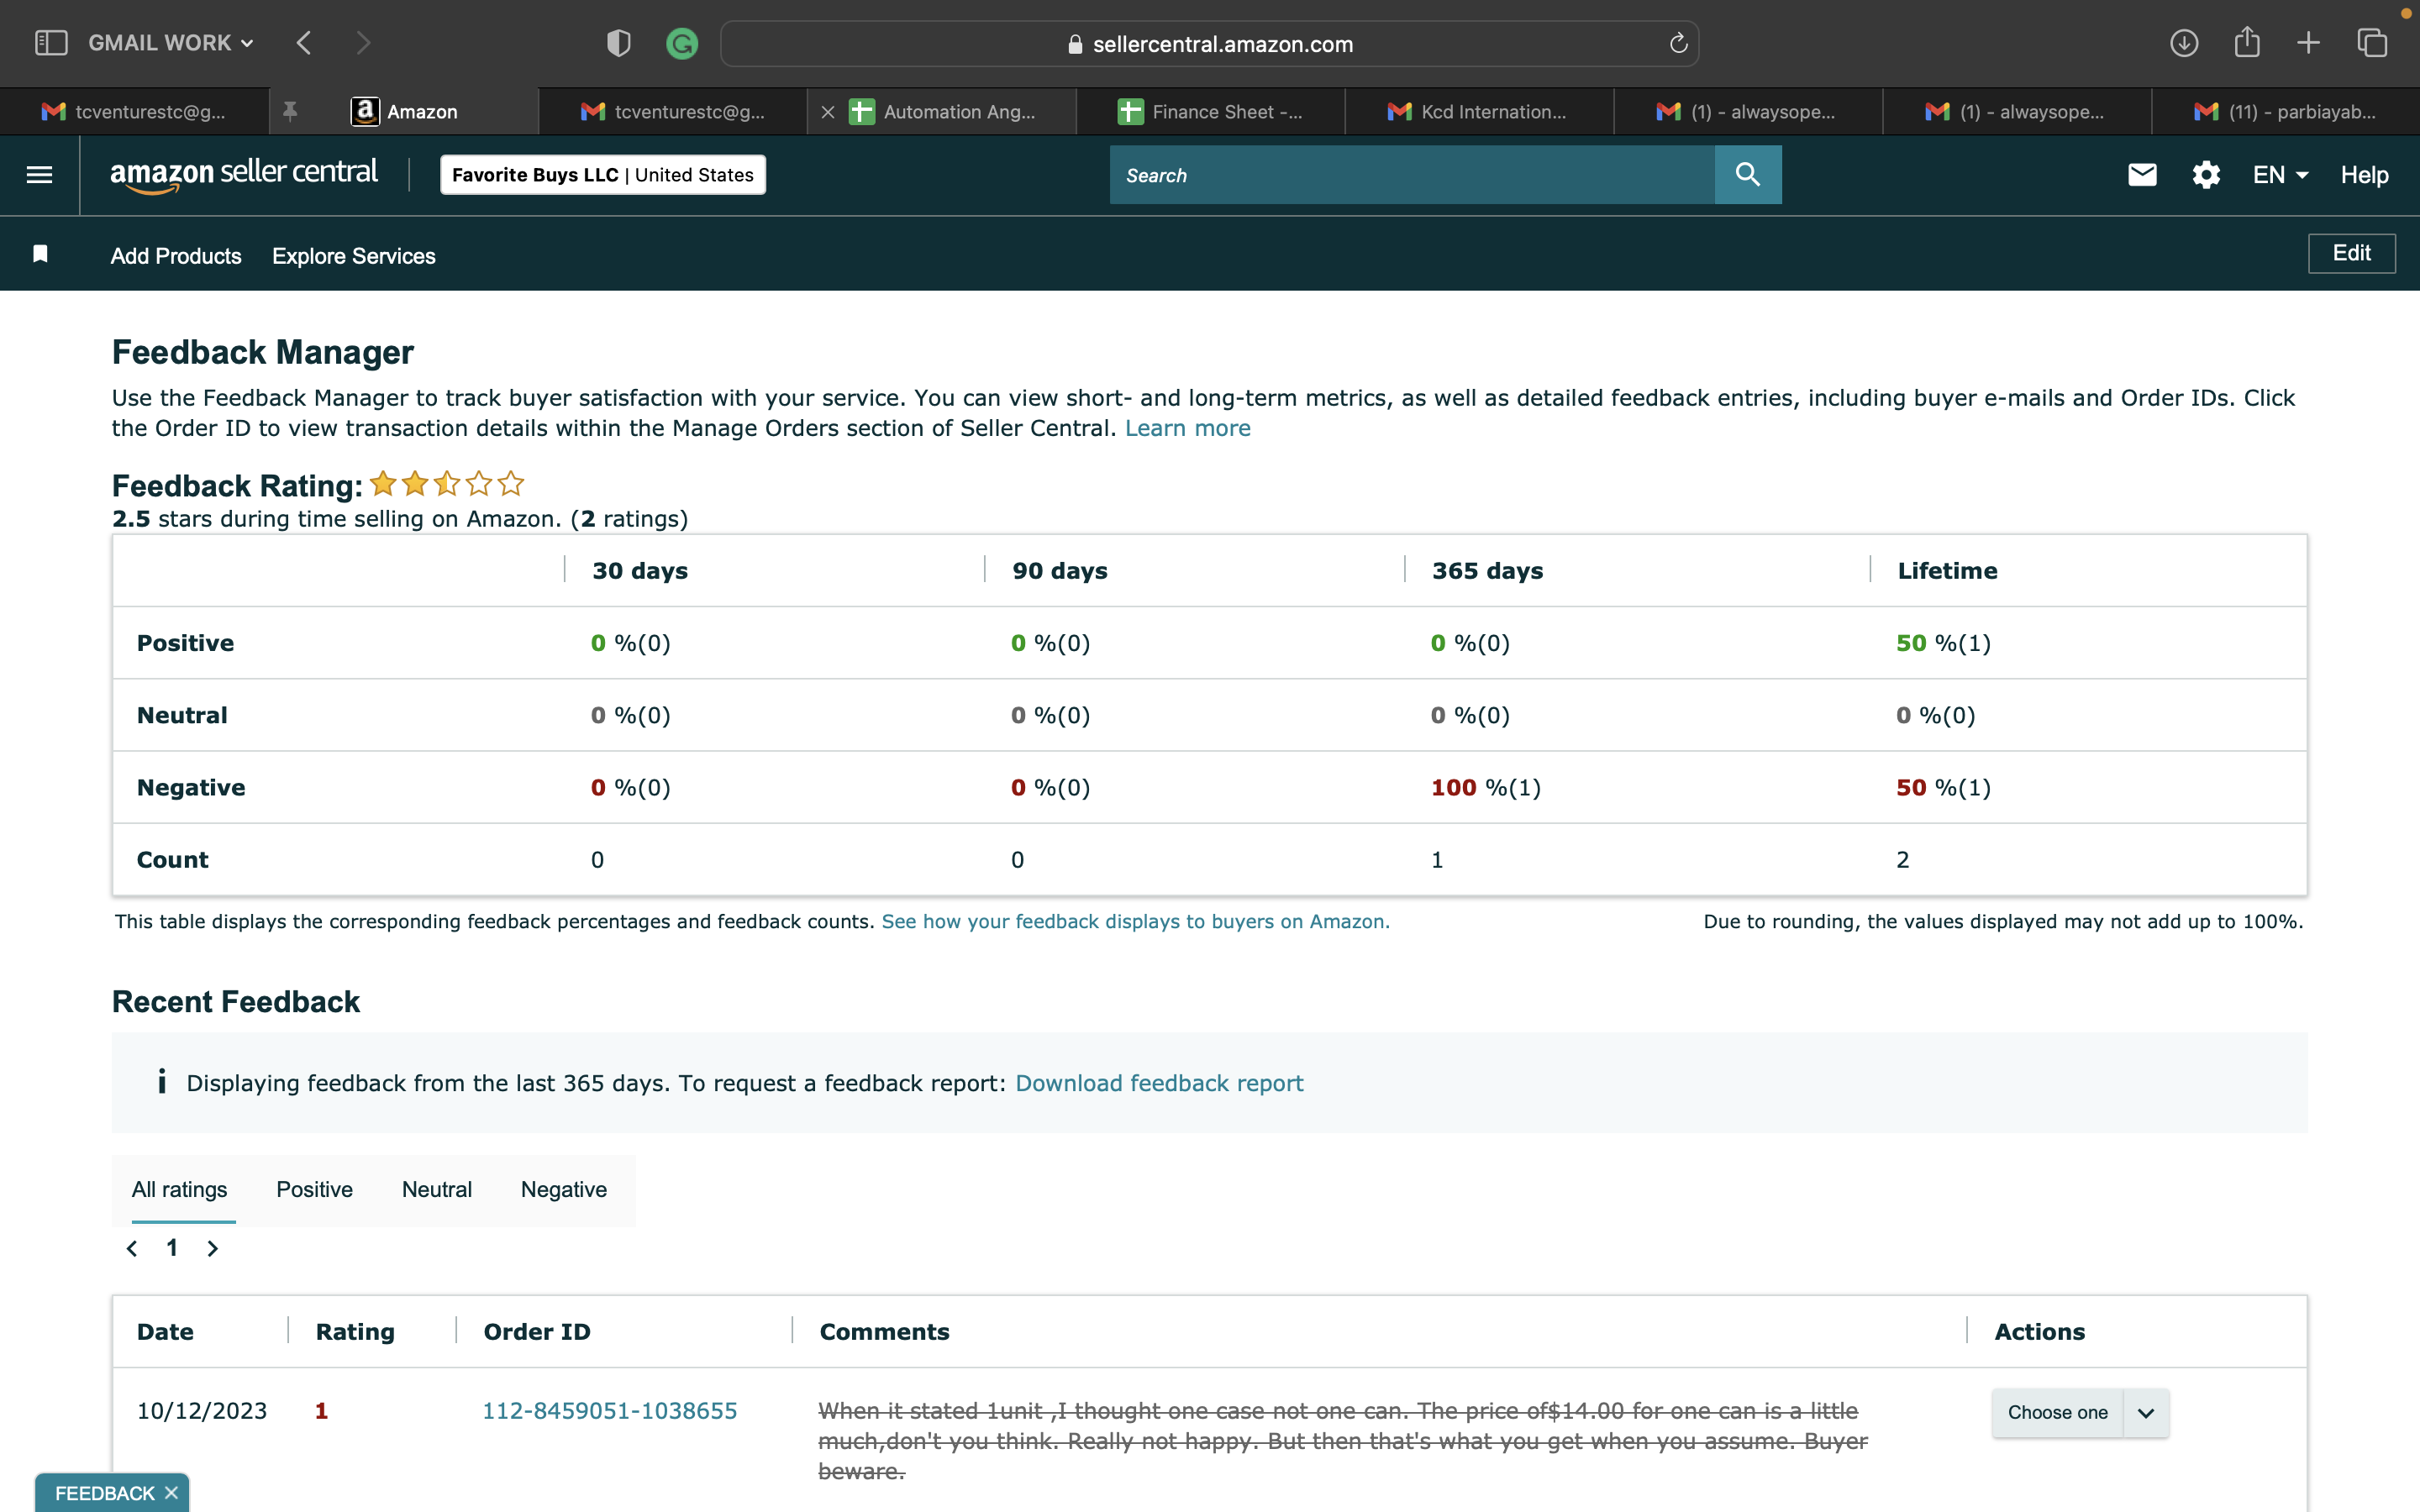Follow the Learn more link
Screen dimensions: 2420x1512
(1188, 428)
